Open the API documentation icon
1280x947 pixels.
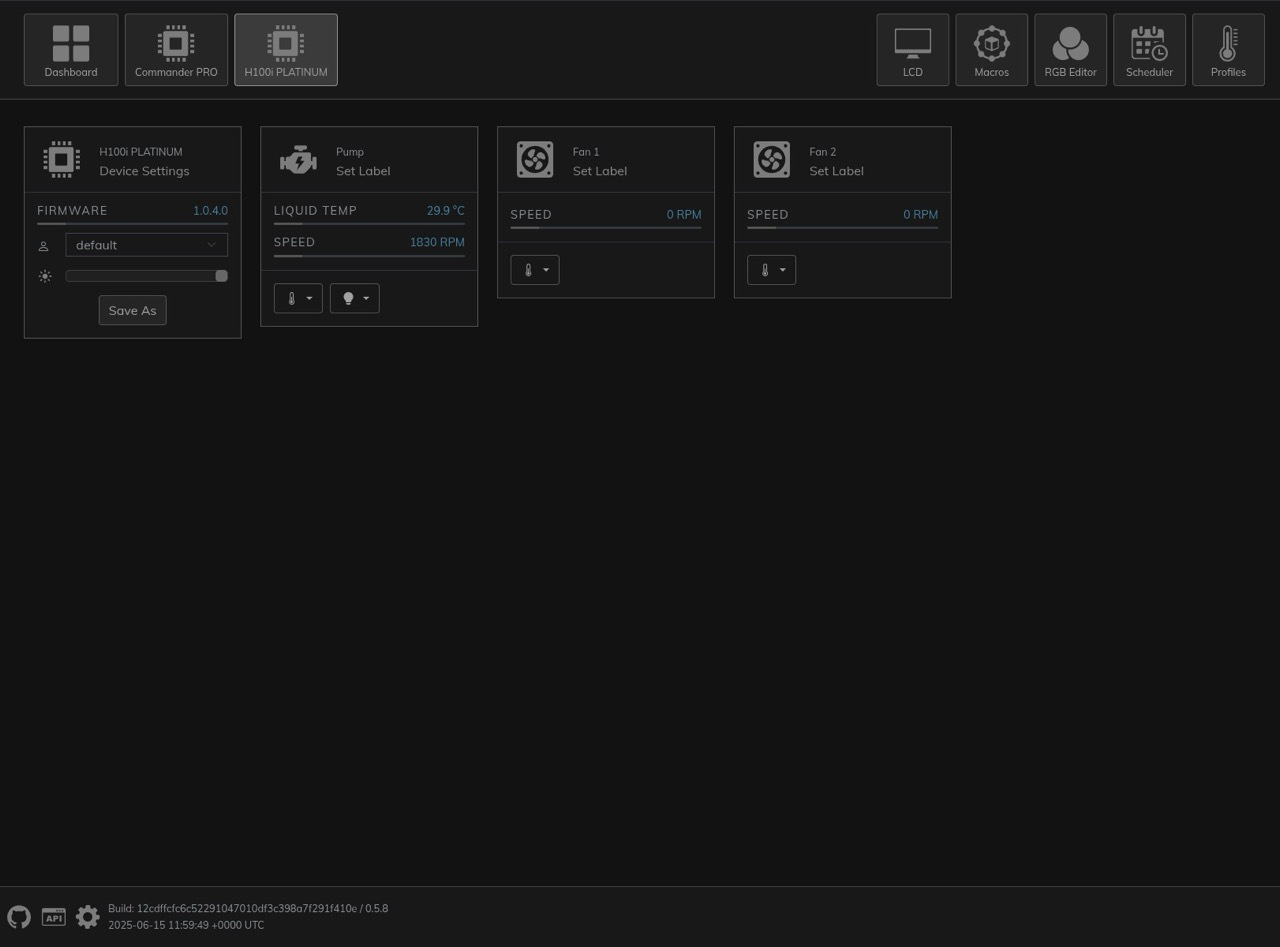[54, 917]
